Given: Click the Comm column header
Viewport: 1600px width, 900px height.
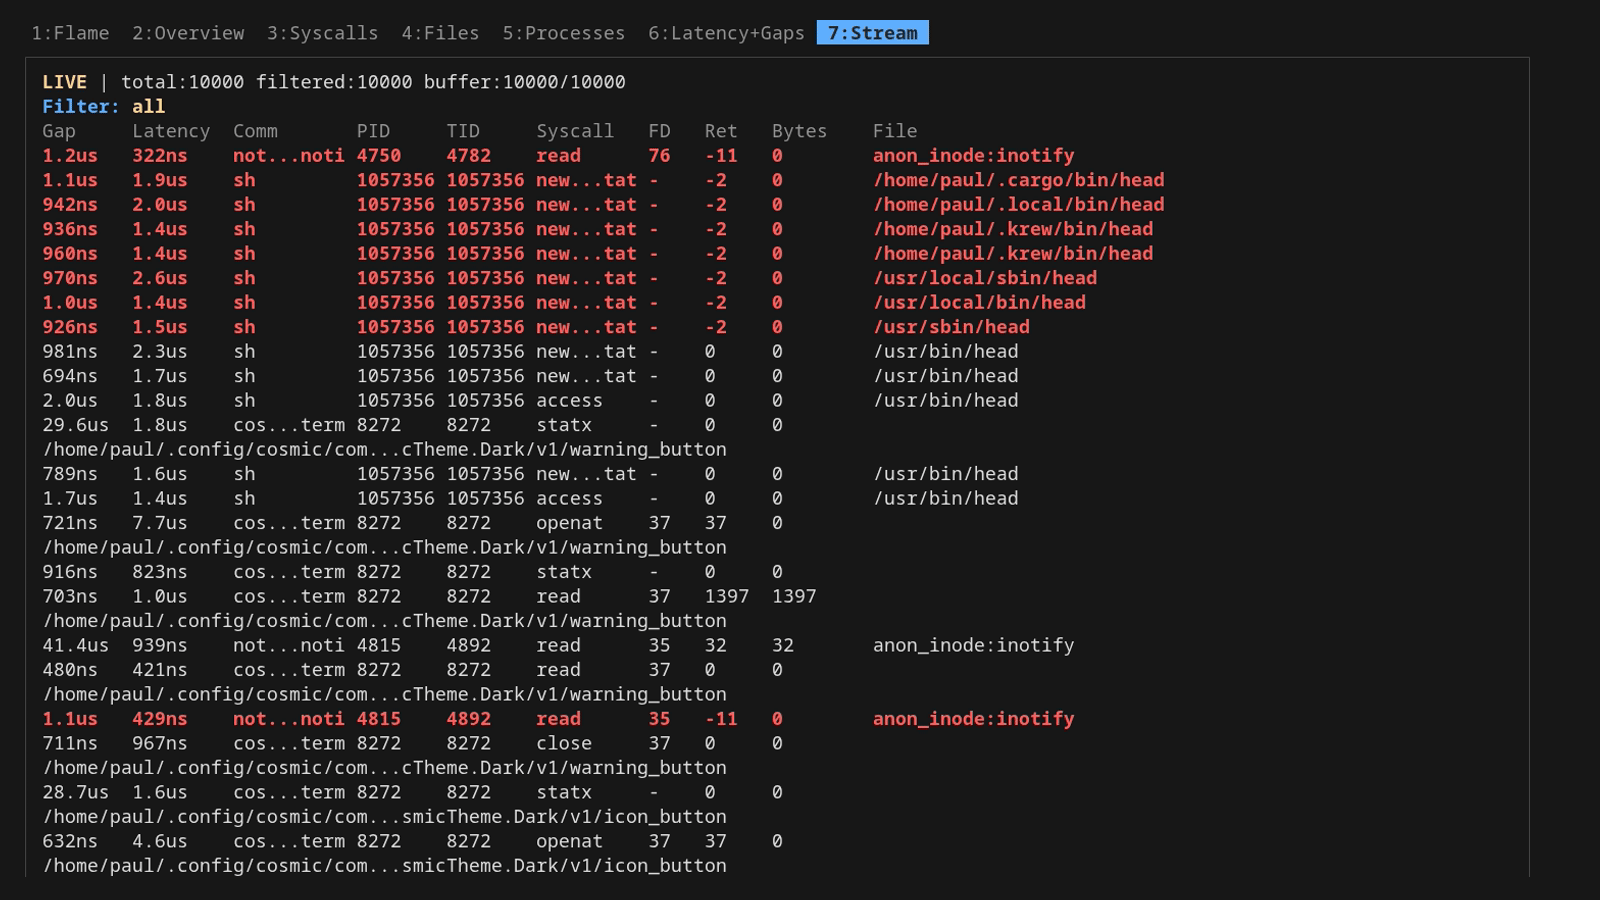Looking at the screenshot, I should click(x=255, y=131).
